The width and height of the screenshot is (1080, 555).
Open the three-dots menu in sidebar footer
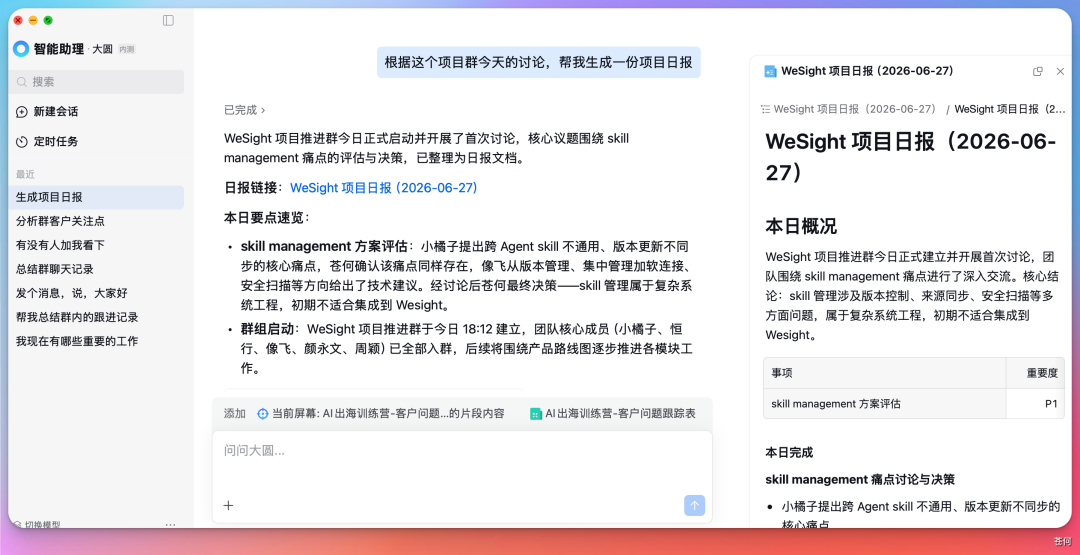pyautogui.click(x=171, y=525)
